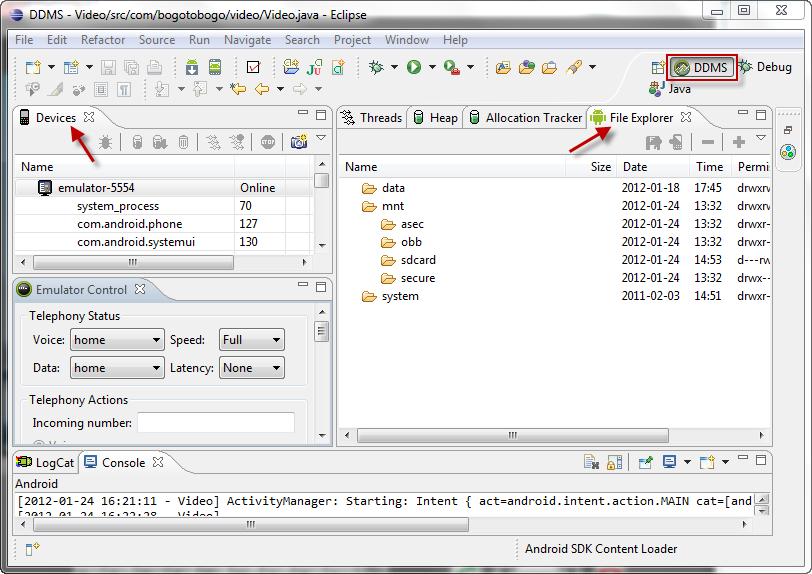Select the system_process row
Viewport: 812px width, 574px height.
pyautogui.click(x=164, y=206)
